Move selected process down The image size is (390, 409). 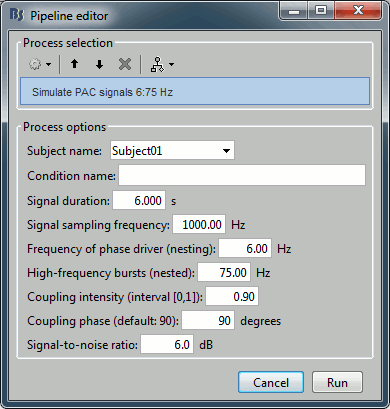point(99,64)
